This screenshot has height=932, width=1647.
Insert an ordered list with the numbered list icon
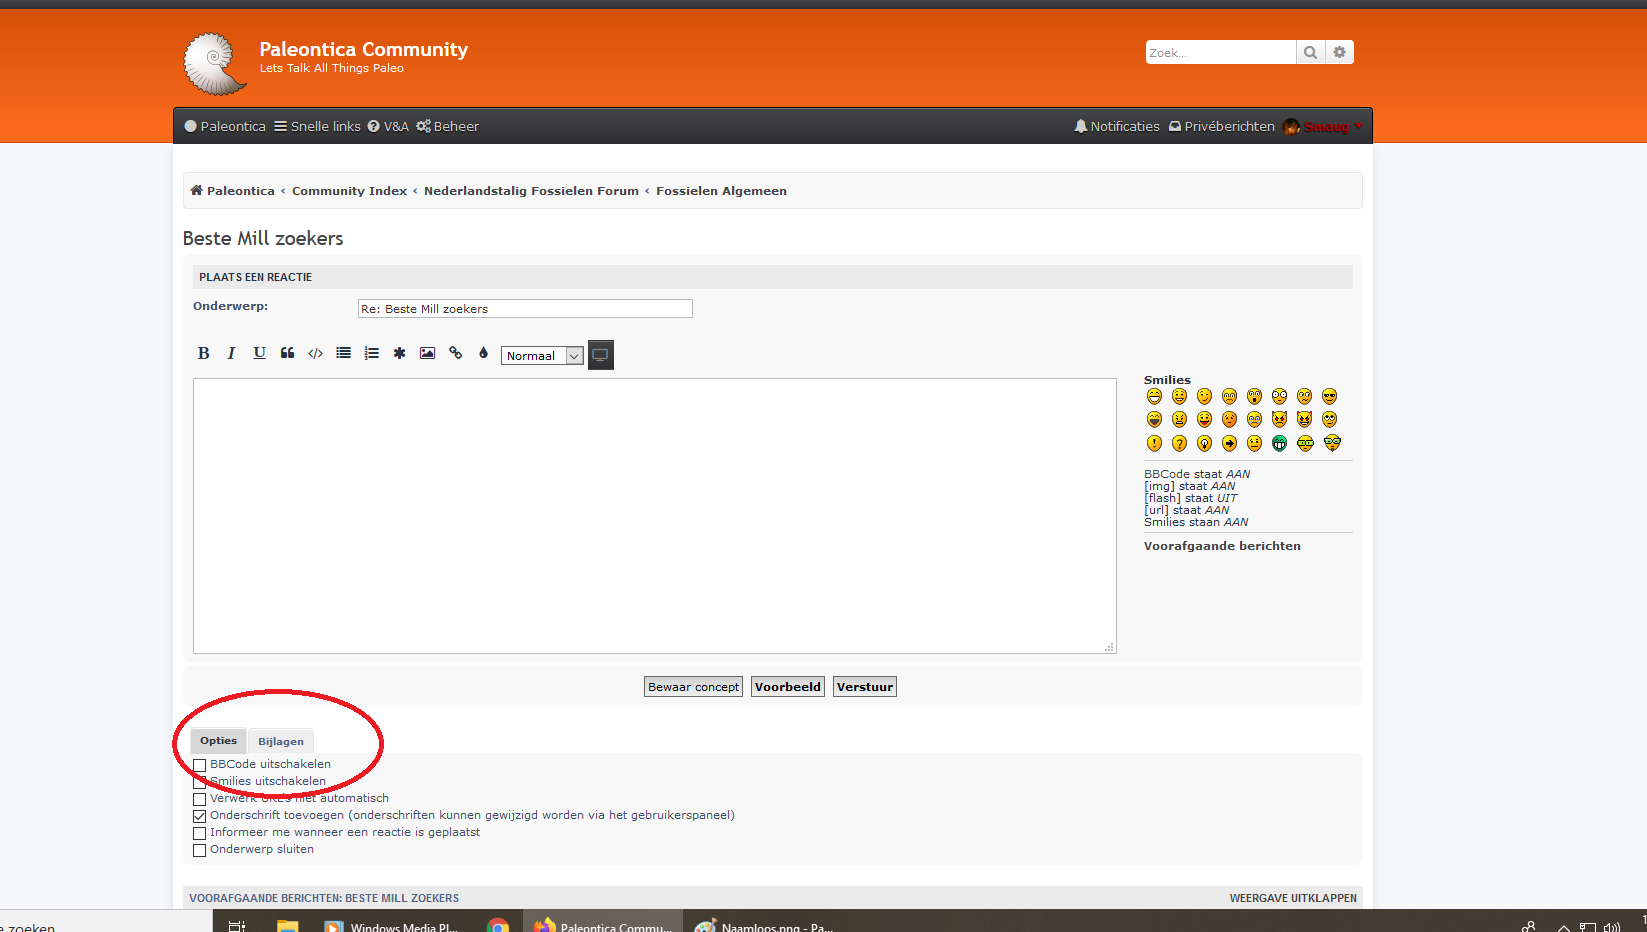(371, 353)
